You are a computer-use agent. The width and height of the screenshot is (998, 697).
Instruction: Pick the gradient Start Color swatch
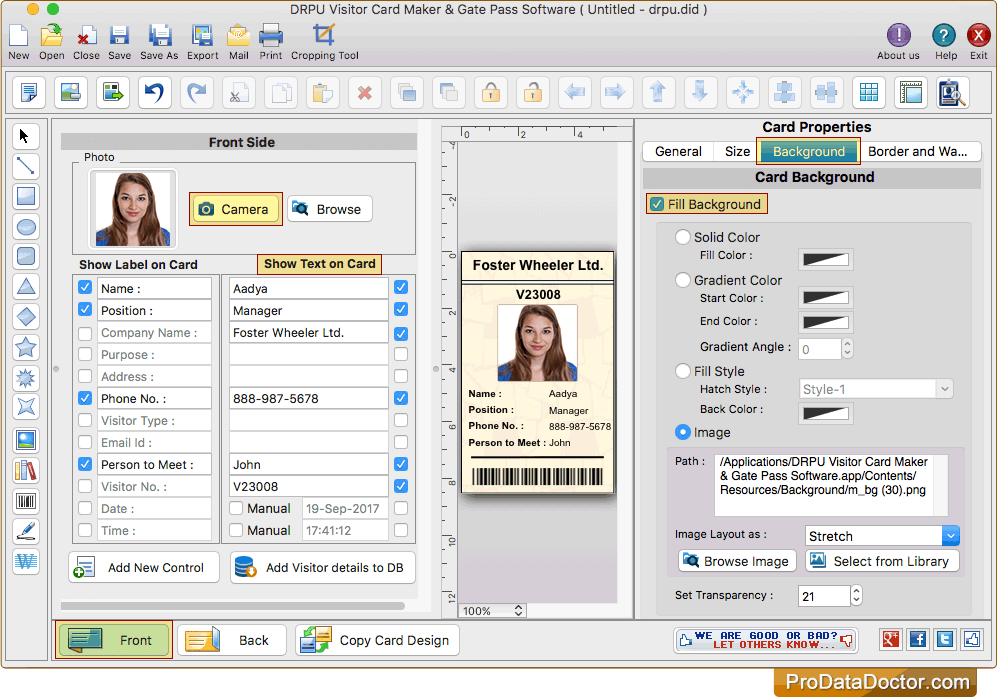[826, 298]
